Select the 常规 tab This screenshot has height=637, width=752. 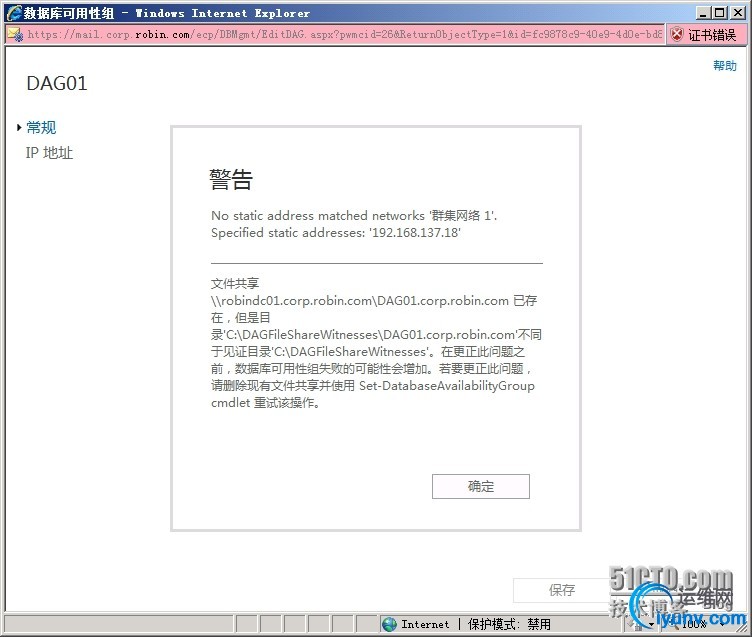[41, 128]
